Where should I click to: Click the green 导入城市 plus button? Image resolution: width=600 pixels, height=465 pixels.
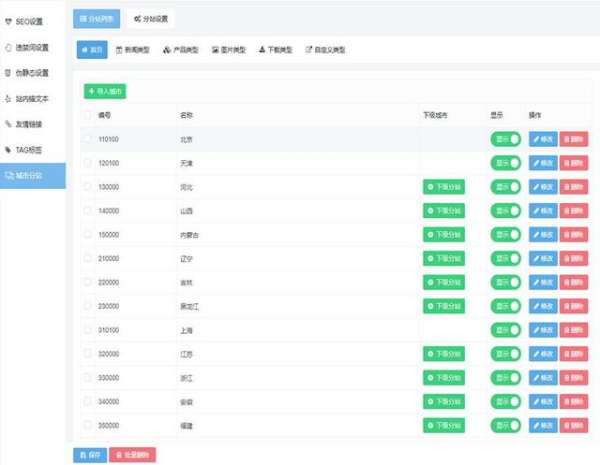coord(105,91)
